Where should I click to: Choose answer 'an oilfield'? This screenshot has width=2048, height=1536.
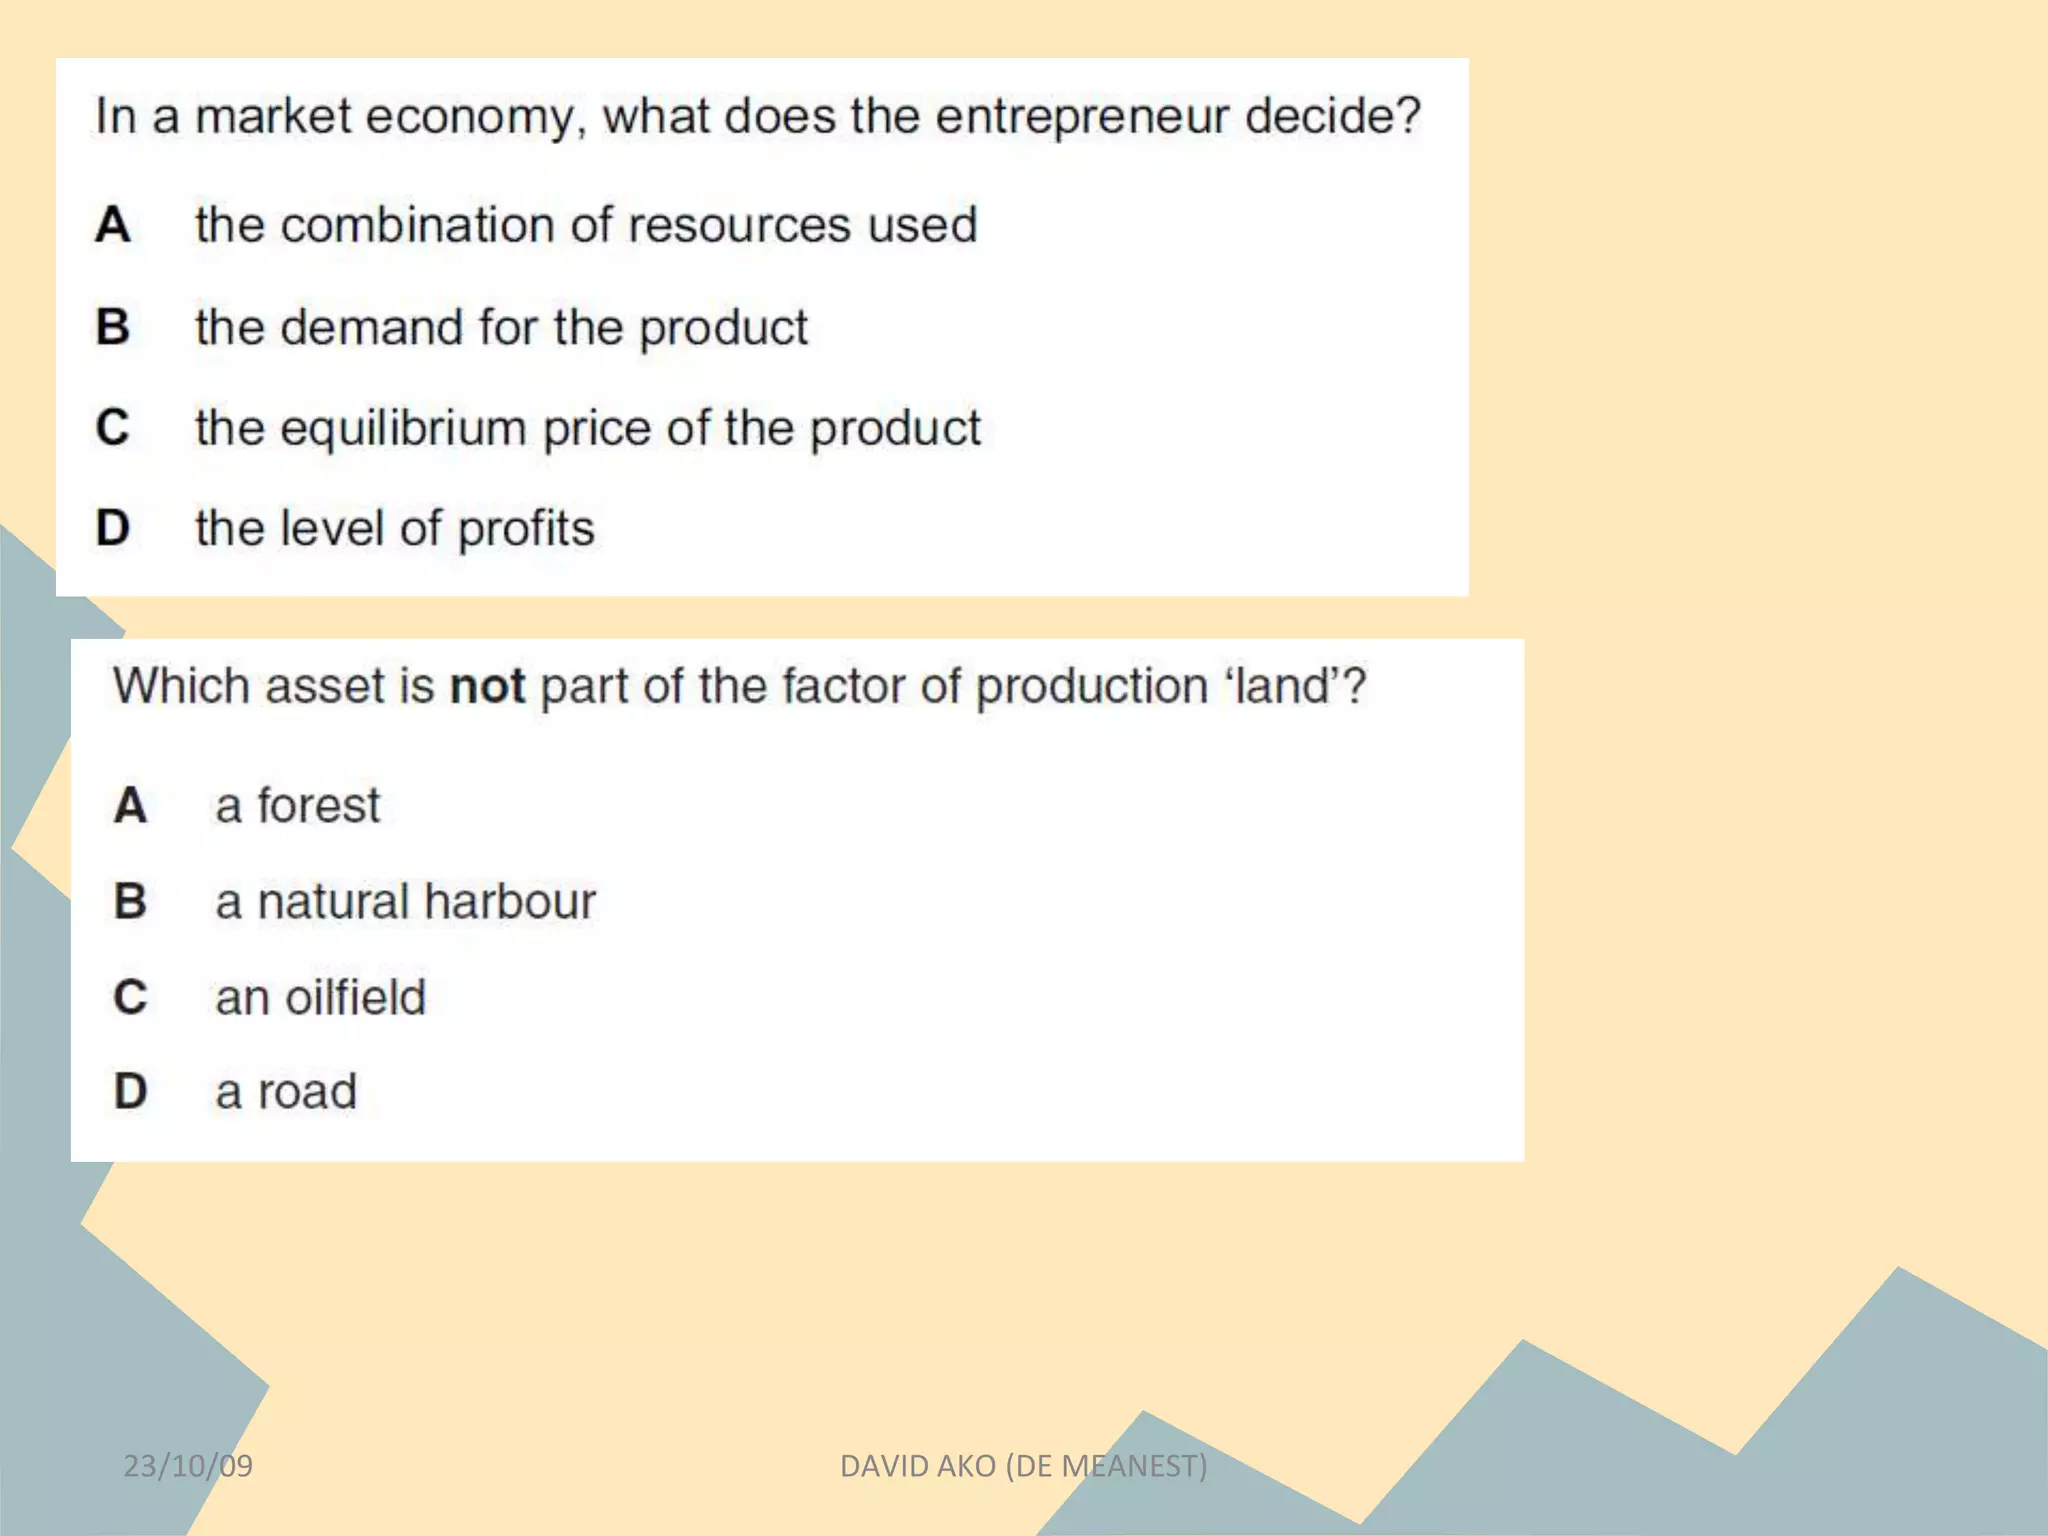click(321, 998)
